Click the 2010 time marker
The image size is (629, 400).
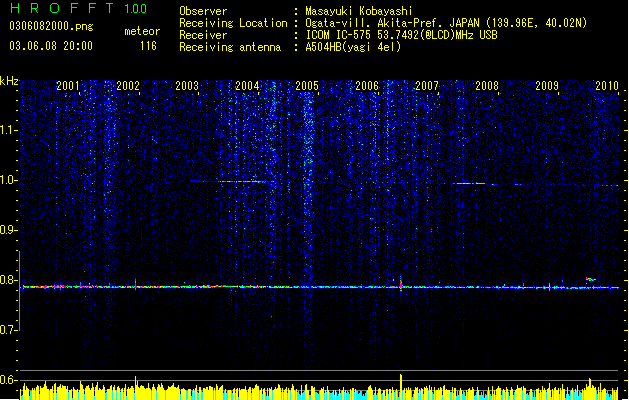(607, 86)
